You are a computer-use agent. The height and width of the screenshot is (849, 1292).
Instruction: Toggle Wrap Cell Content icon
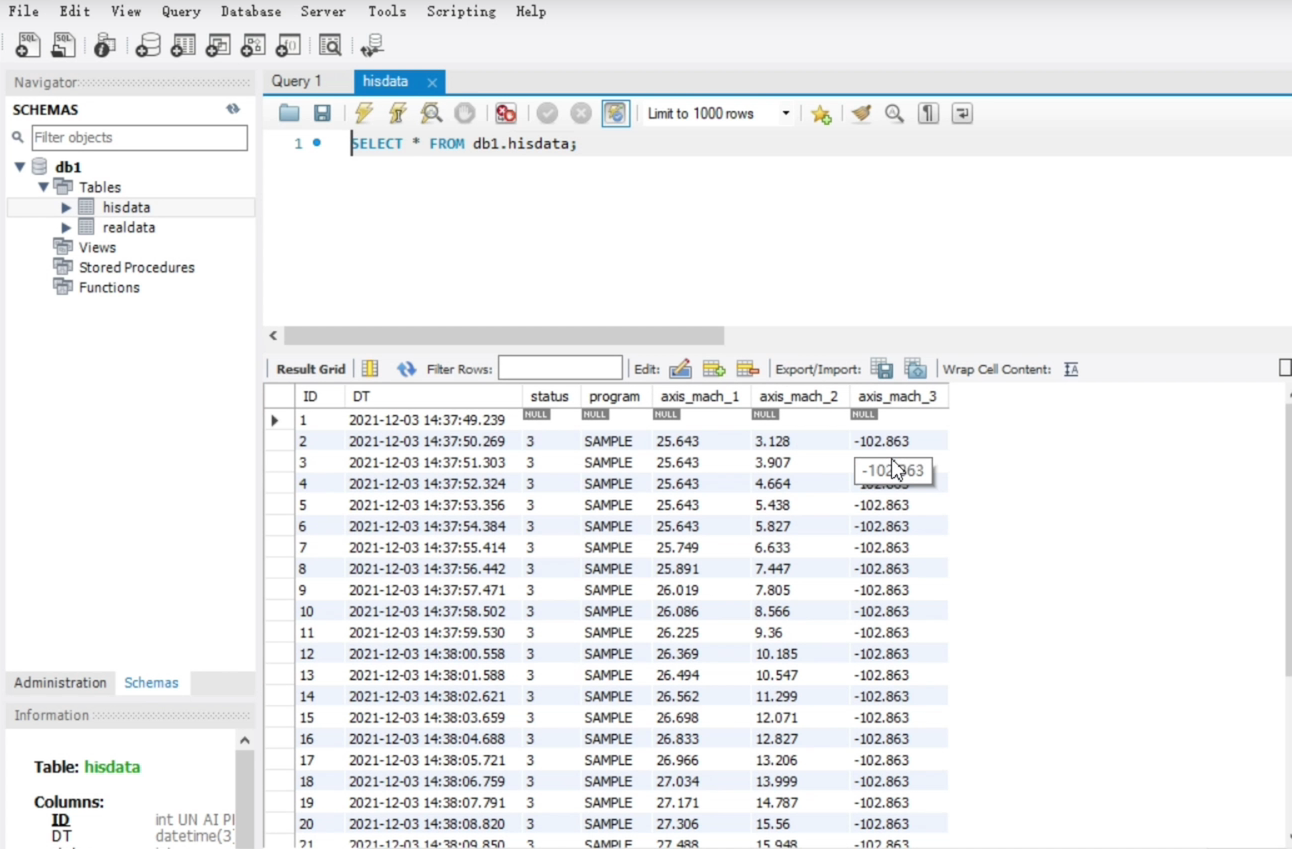click(1071, 369)
